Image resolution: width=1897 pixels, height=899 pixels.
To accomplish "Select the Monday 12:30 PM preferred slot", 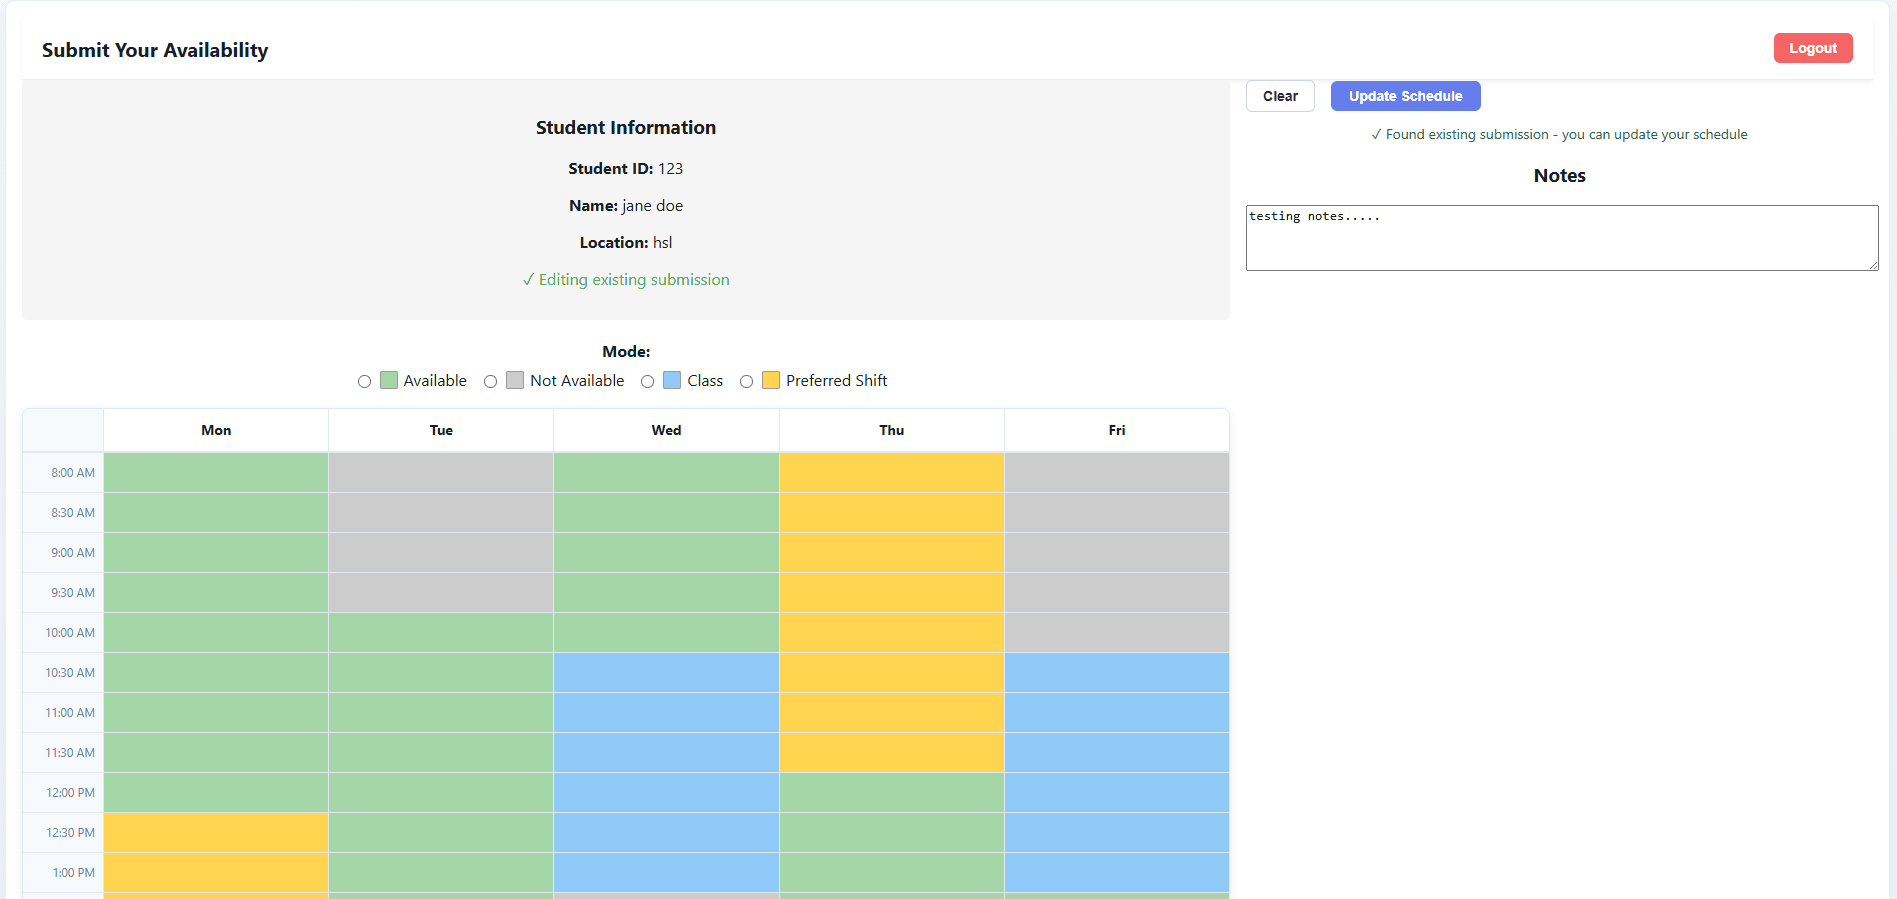I will [x=216, y=833].
